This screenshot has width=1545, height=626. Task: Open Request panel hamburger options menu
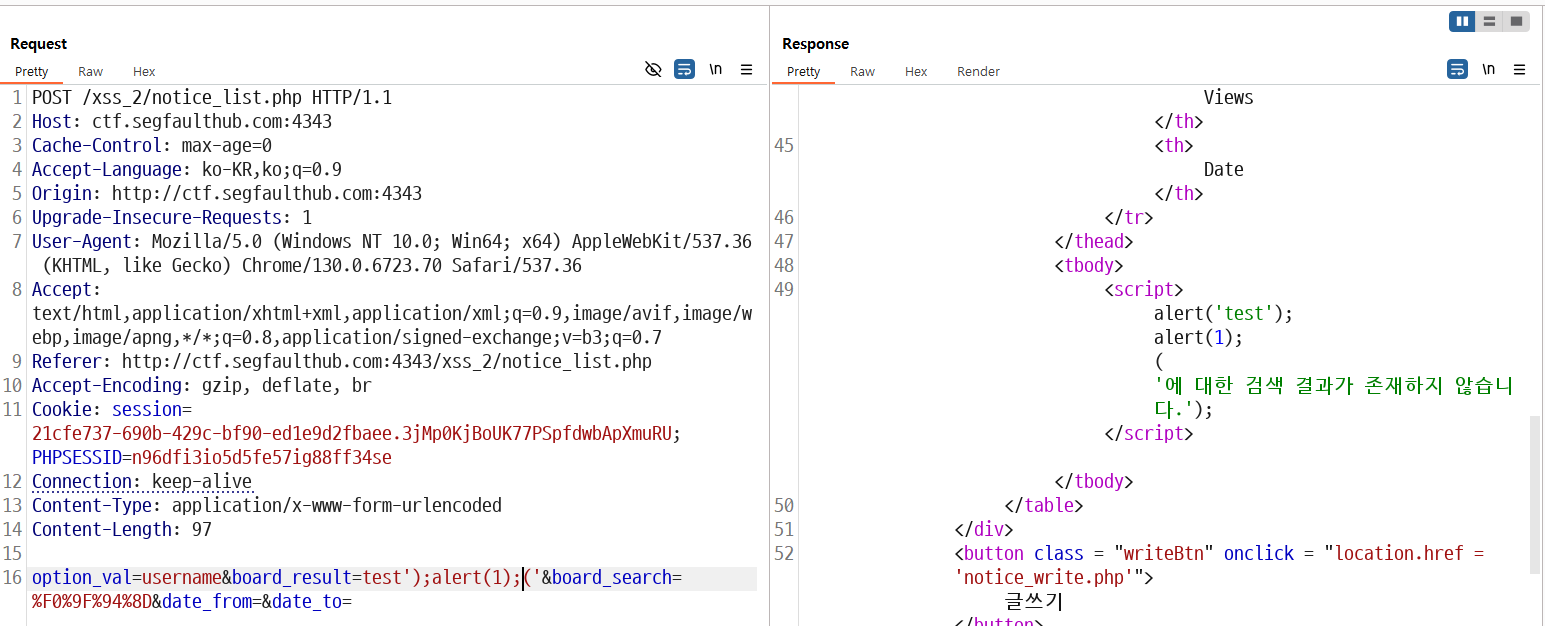[x=746, y=69]
